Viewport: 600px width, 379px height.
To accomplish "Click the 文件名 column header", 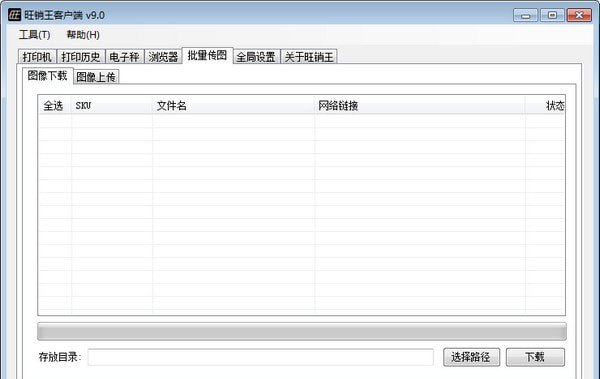I will click(x=233, y=105).
